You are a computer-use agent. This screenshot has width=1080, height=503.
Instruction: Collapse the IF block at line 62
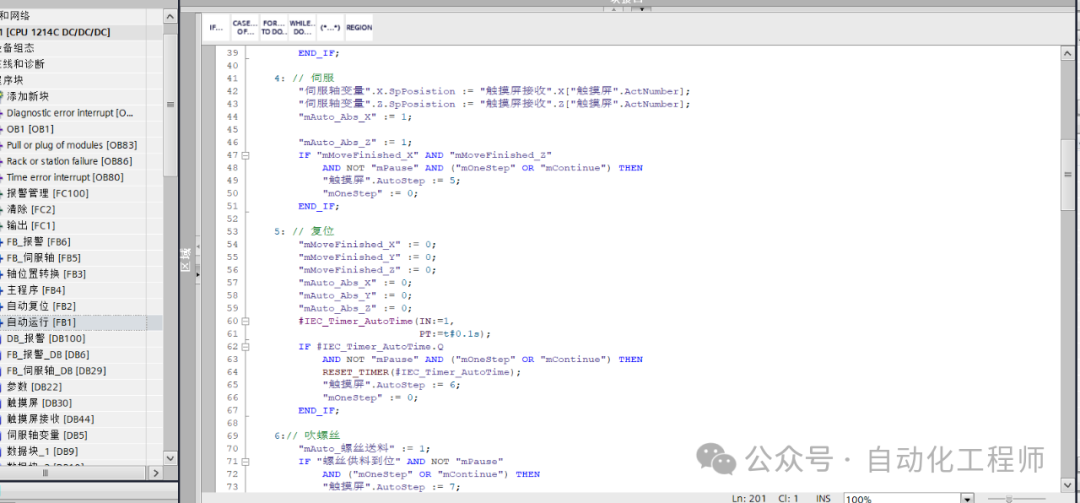coord(245,347)
